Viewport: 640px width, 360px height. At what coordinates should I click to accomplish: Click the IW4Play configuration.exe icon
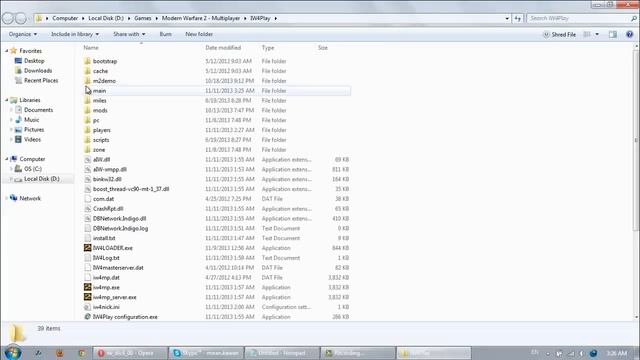tap(87, 317)
